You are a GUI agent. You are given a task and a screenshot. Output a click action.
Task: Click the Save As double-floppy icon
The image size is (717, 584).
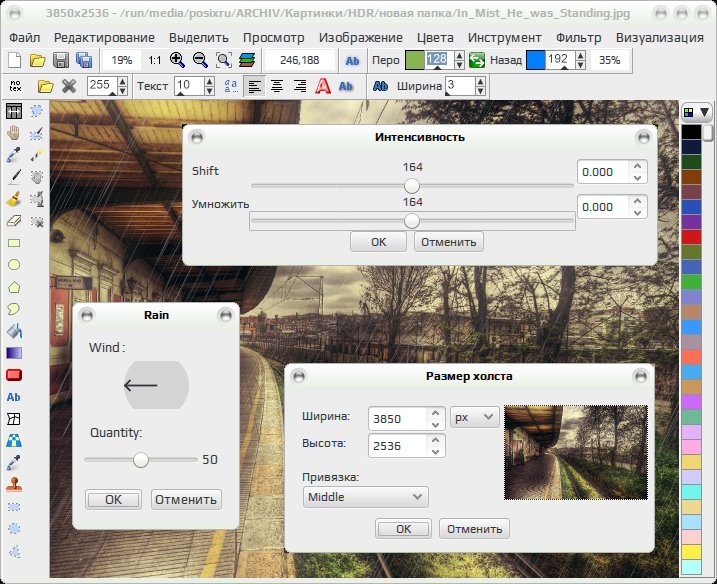(x=84, y=60)
